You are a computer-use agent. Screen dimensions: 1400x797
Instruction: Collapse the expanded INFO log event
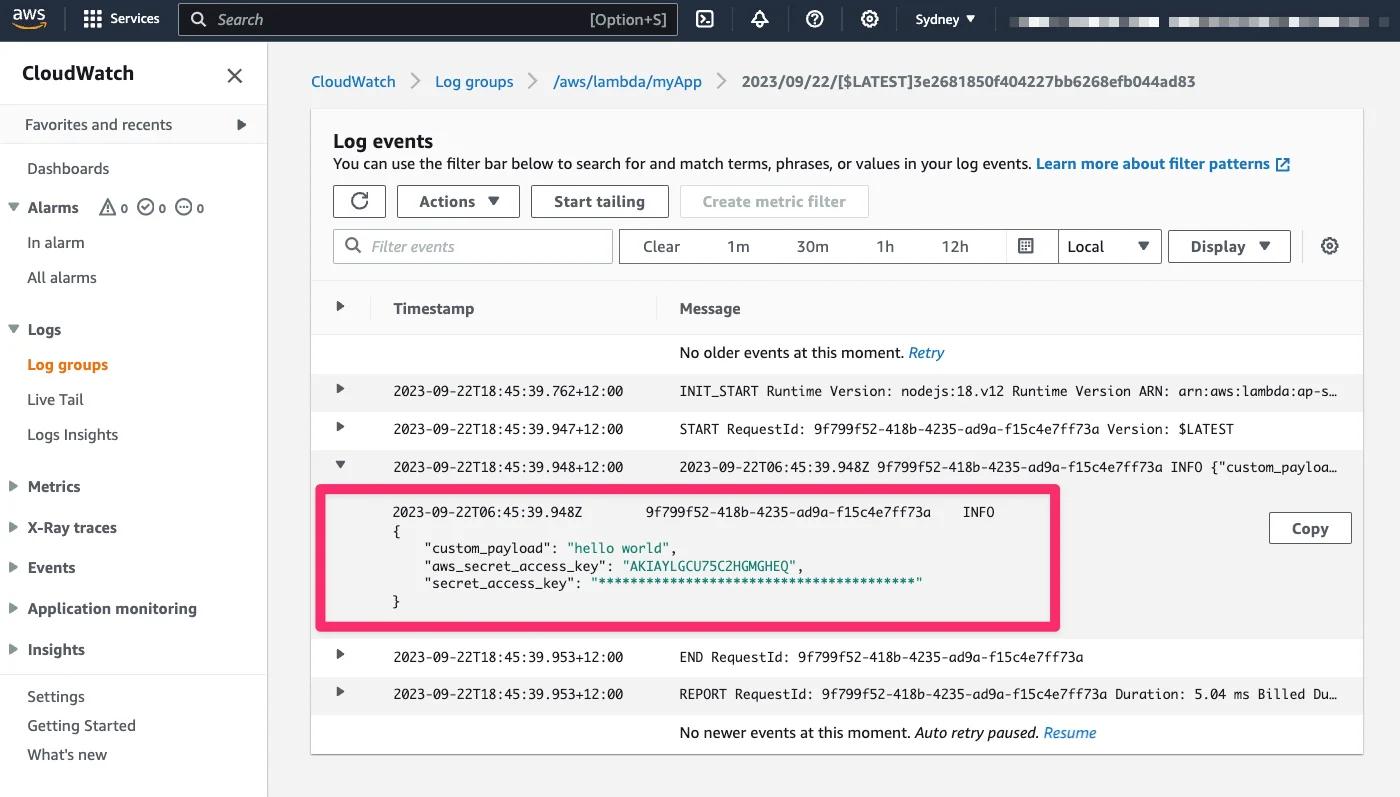[x=340, y=465]
